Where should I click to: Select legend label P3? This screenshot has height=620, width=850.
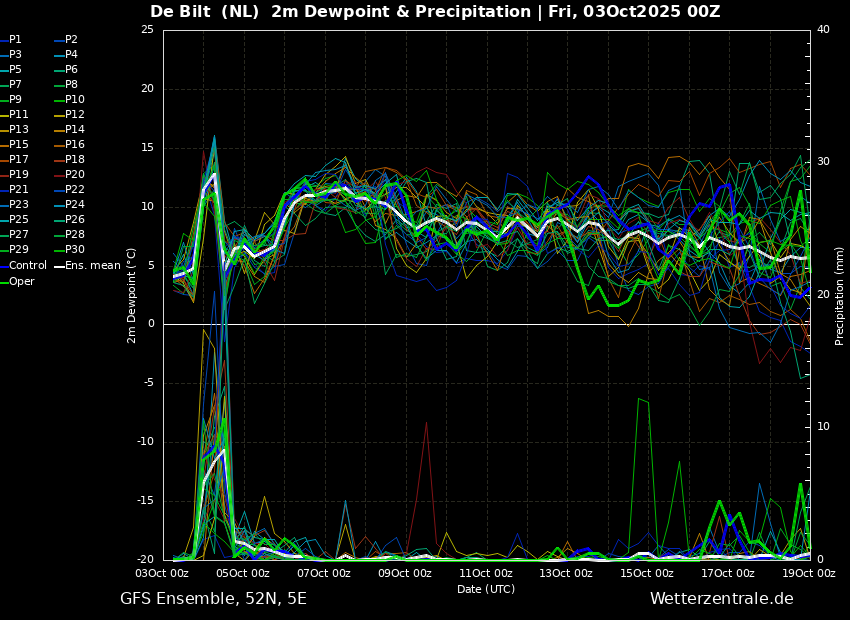tap(11, 54)
